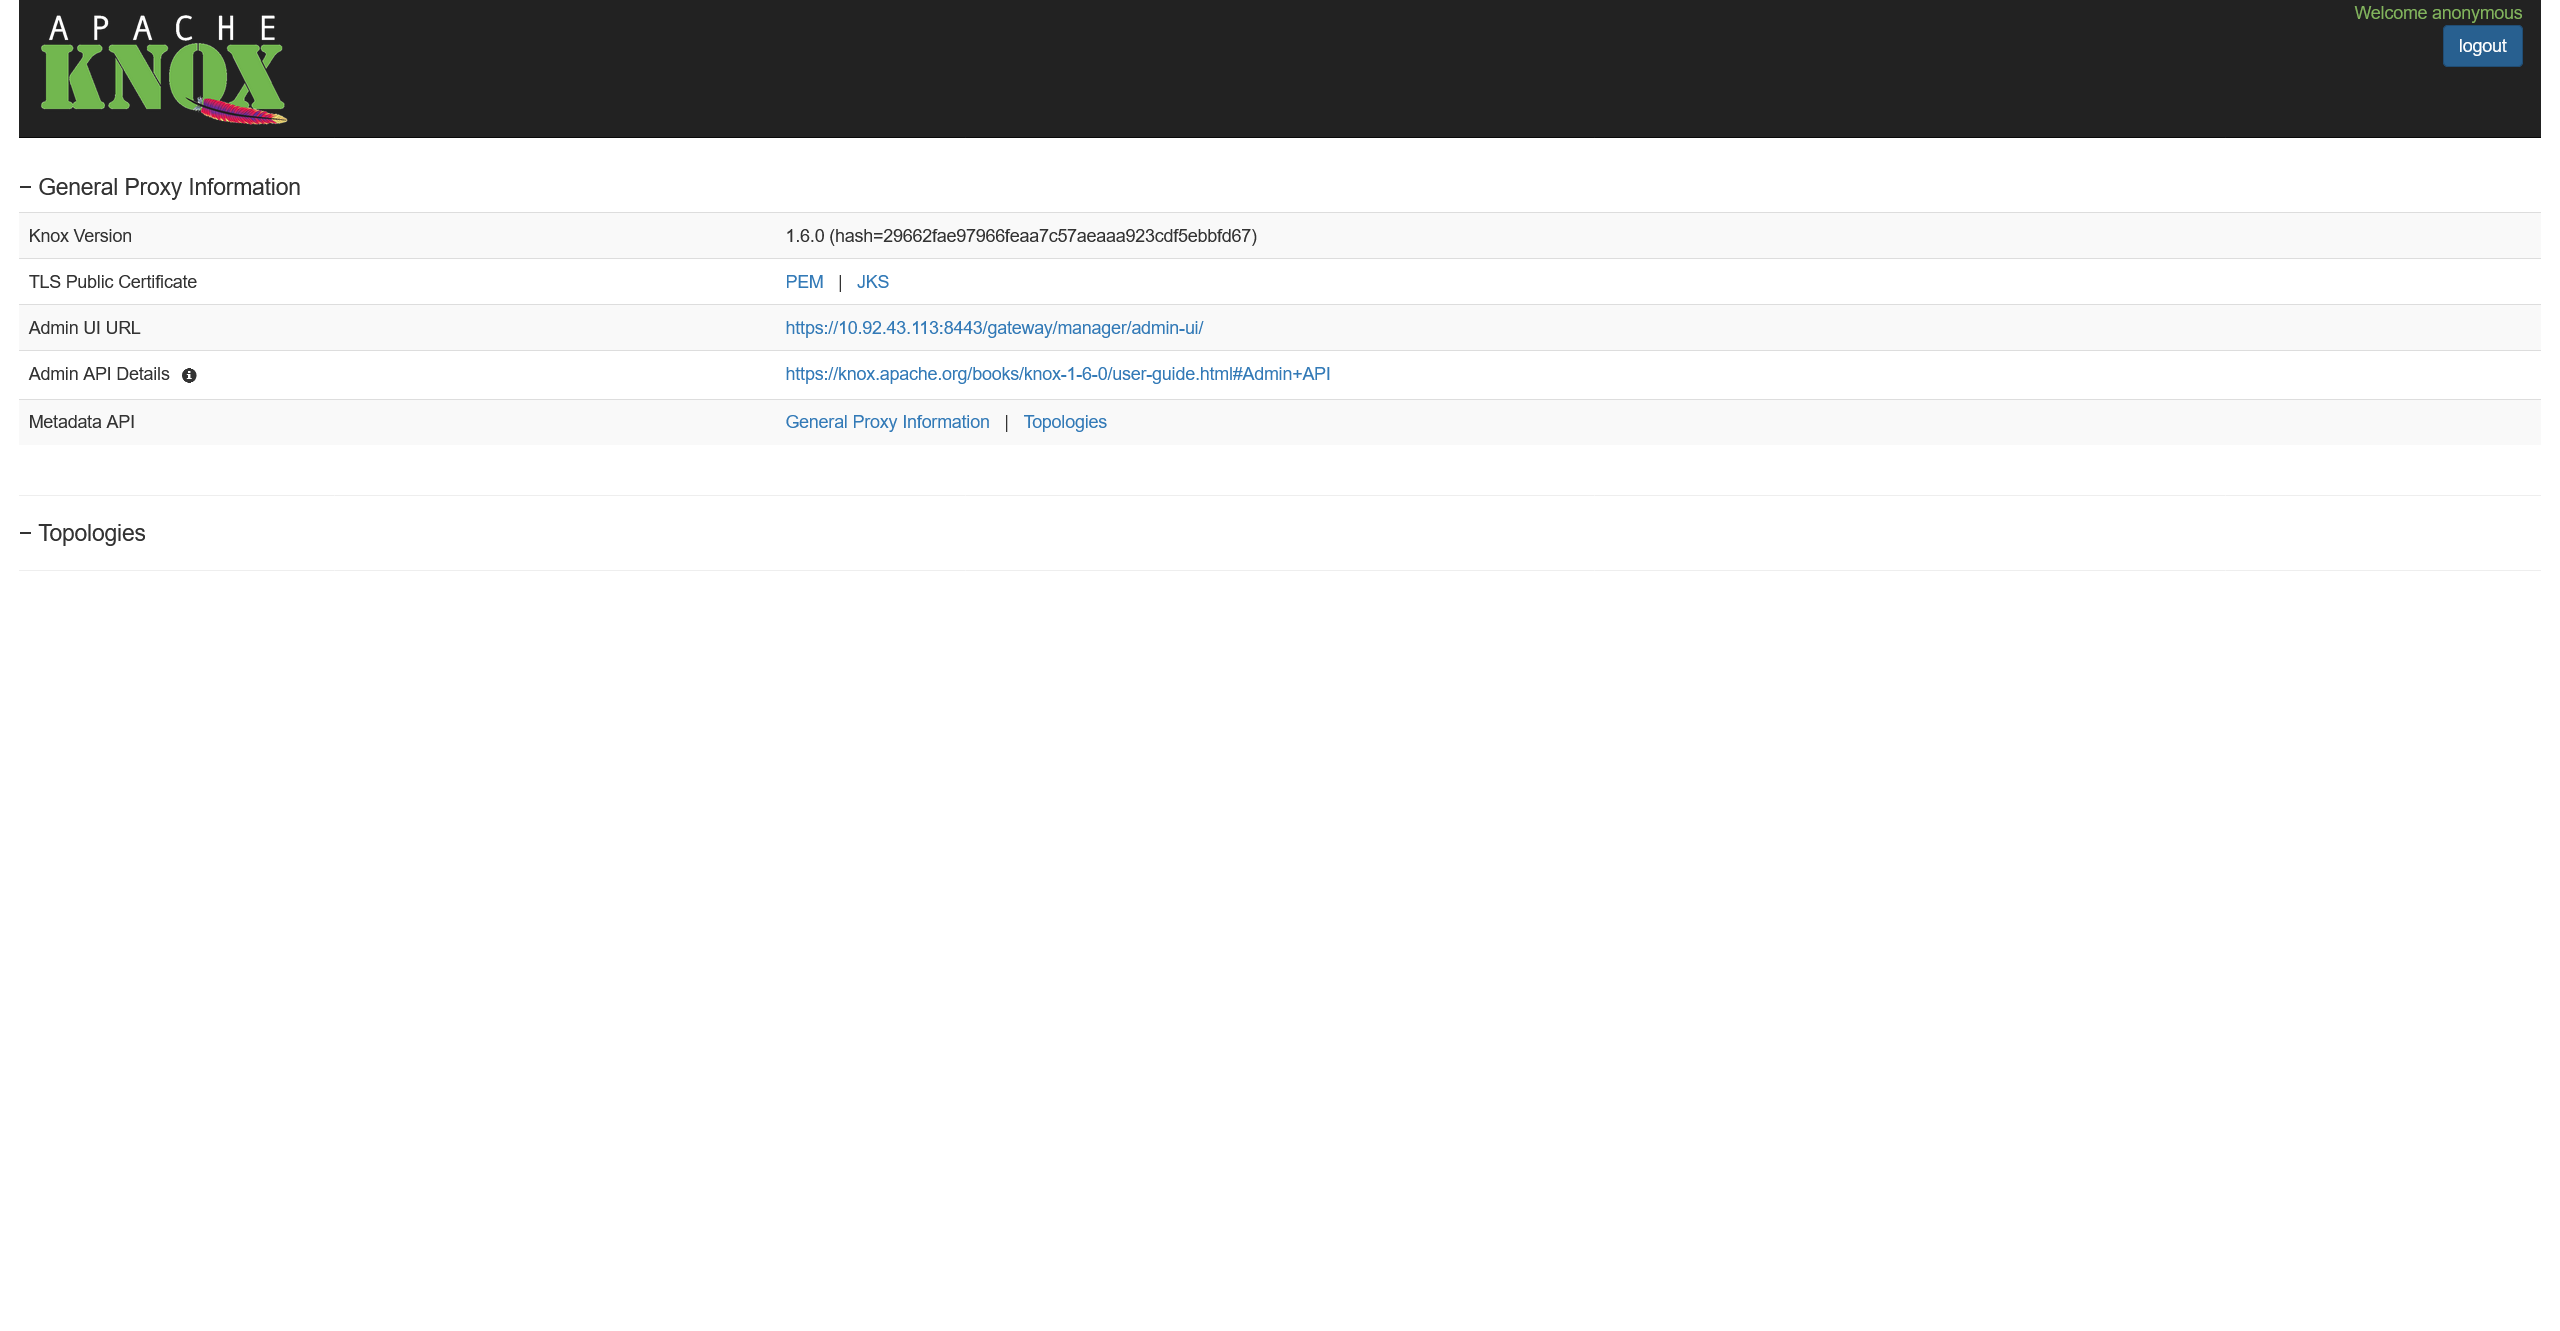Image resolution: width=2560 pixels, height=1331 pixels.
Task: Open the Knox user-guide Admin API link
Action: coord(1057,374)
